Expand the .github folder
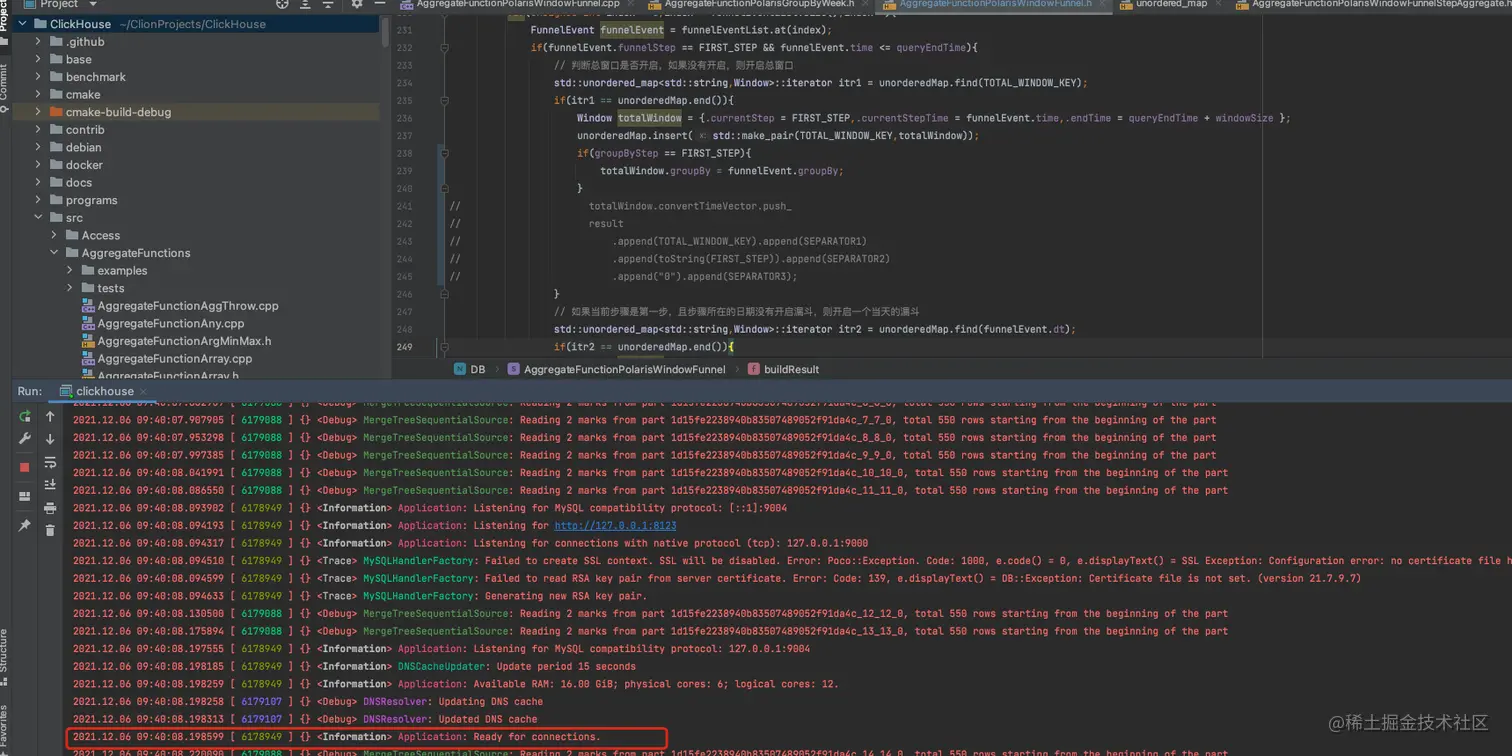Screen dimensions: 1512x756 [x=38, y=42]
